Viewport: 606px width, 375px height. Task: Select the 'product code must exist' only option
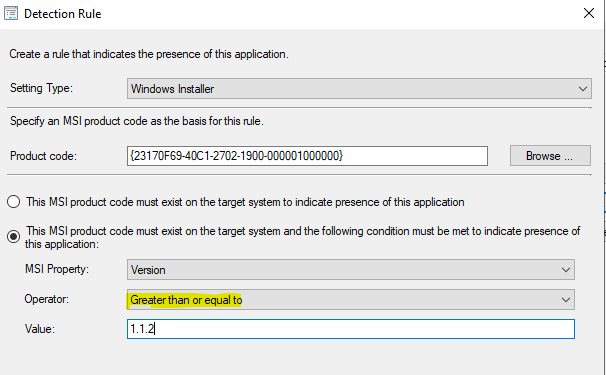tap(14, 202)
